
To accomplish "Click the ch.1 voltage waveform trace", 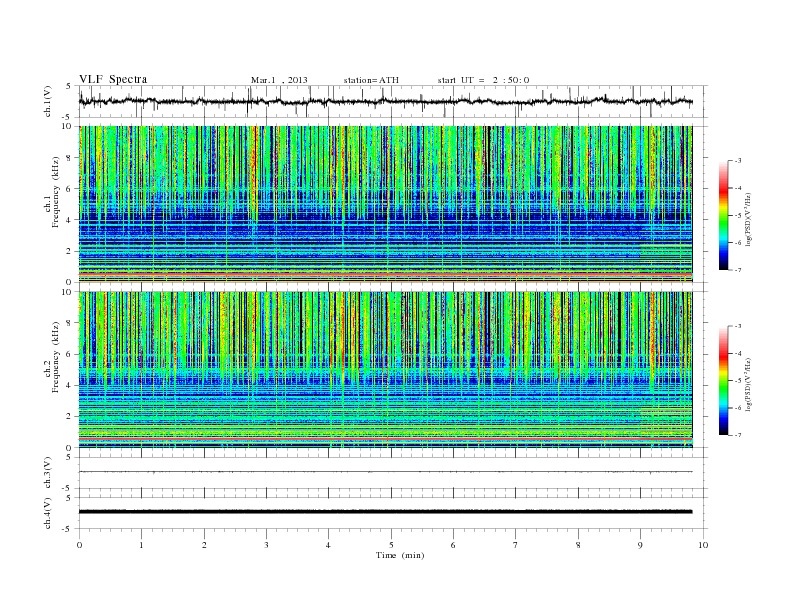I will pyautogui.click(x=385, y=101).
